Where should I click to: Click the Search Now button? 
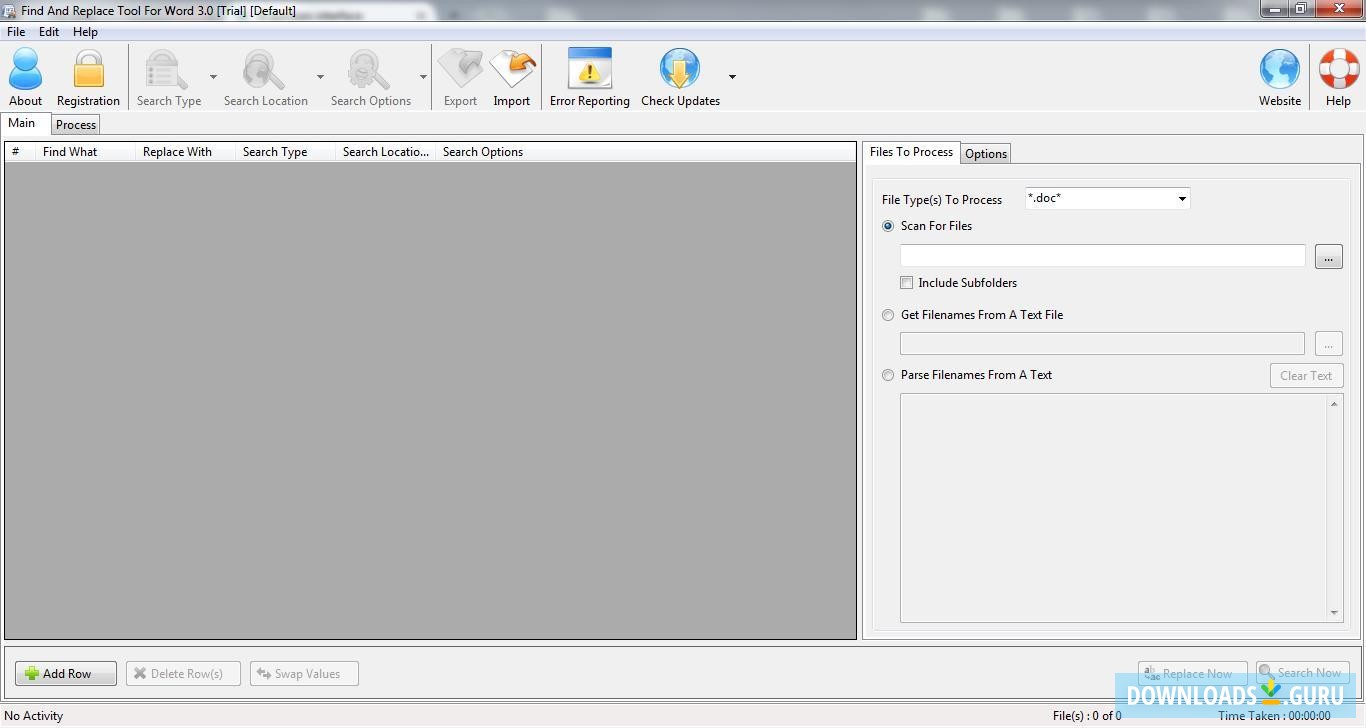(x=1303, y=673)
